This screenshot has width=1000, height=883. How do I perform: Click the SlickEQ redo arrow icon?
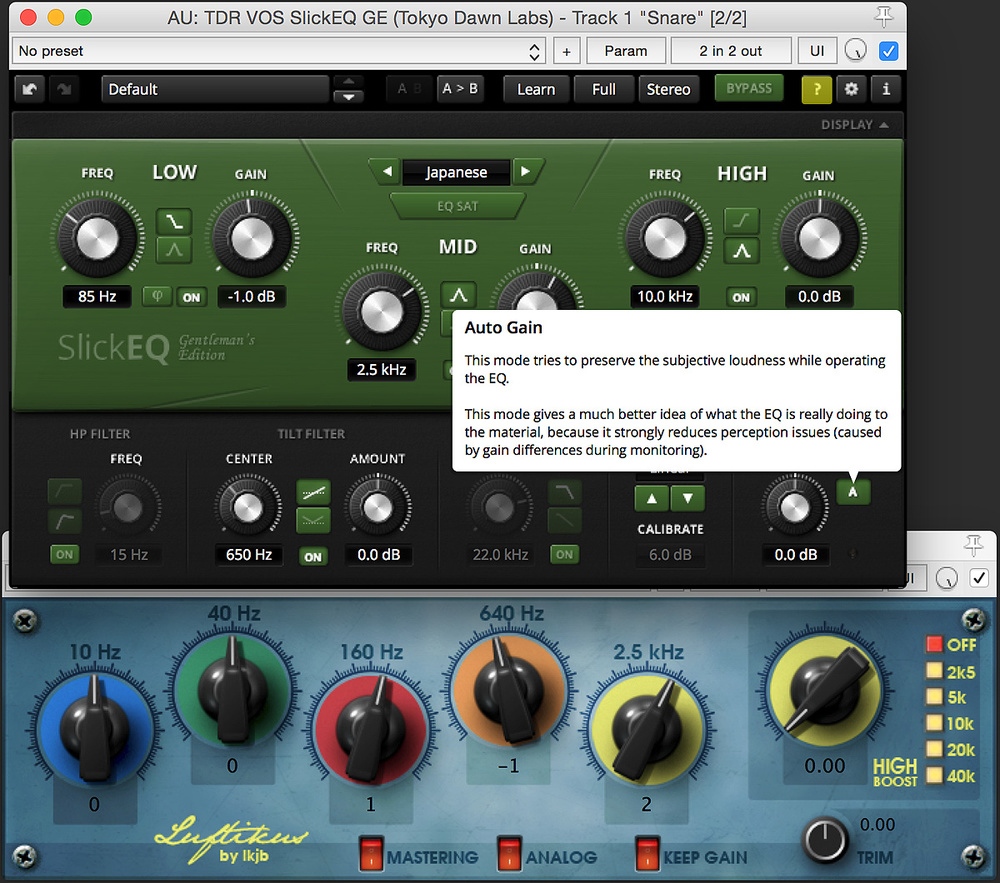pos(64,89)
